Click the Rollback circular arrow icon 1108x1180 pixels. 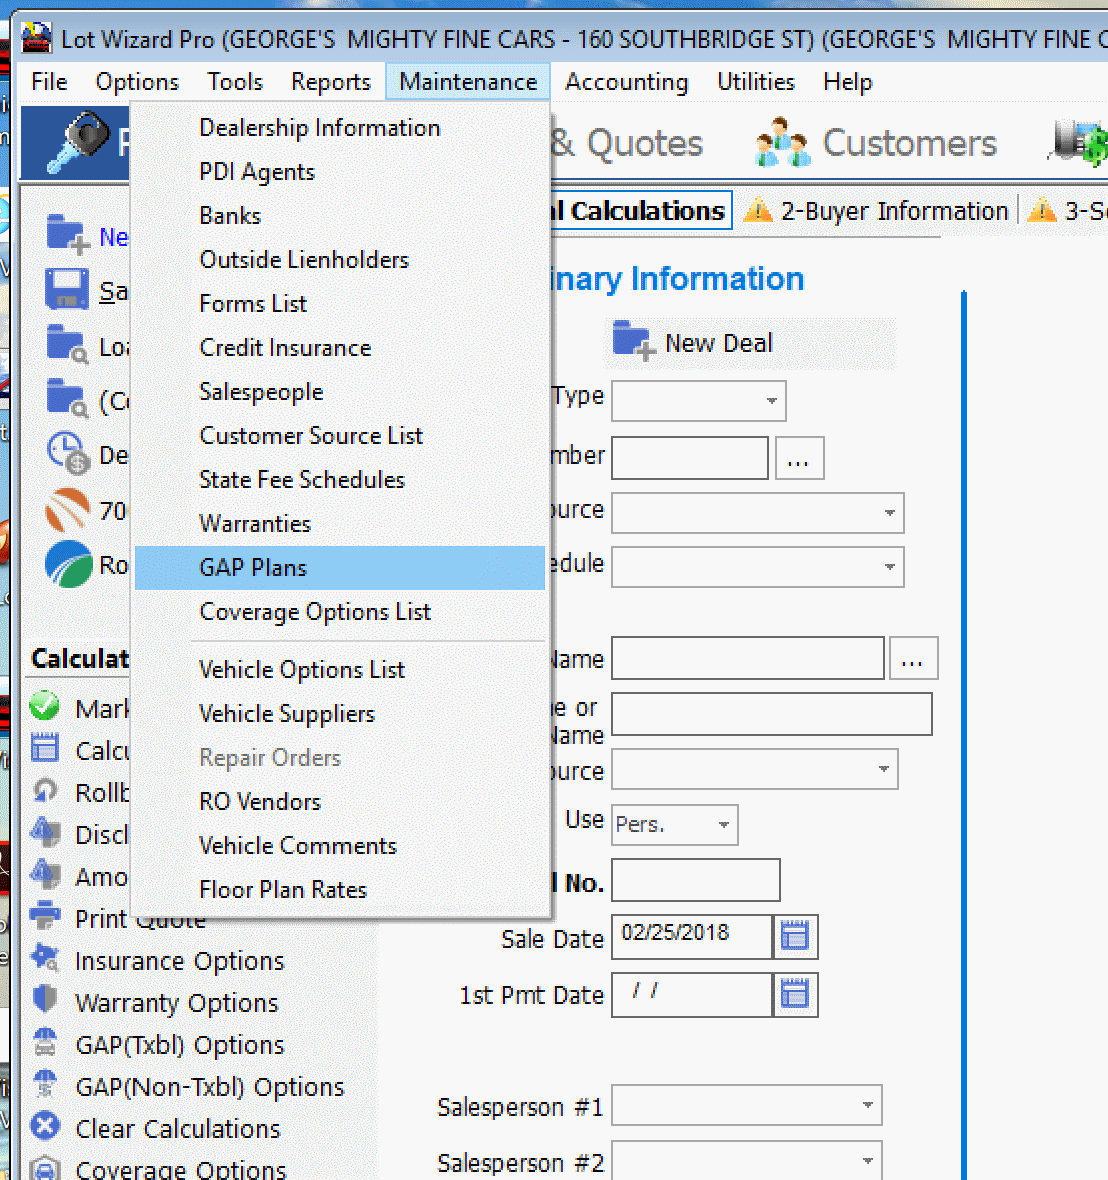45,792
